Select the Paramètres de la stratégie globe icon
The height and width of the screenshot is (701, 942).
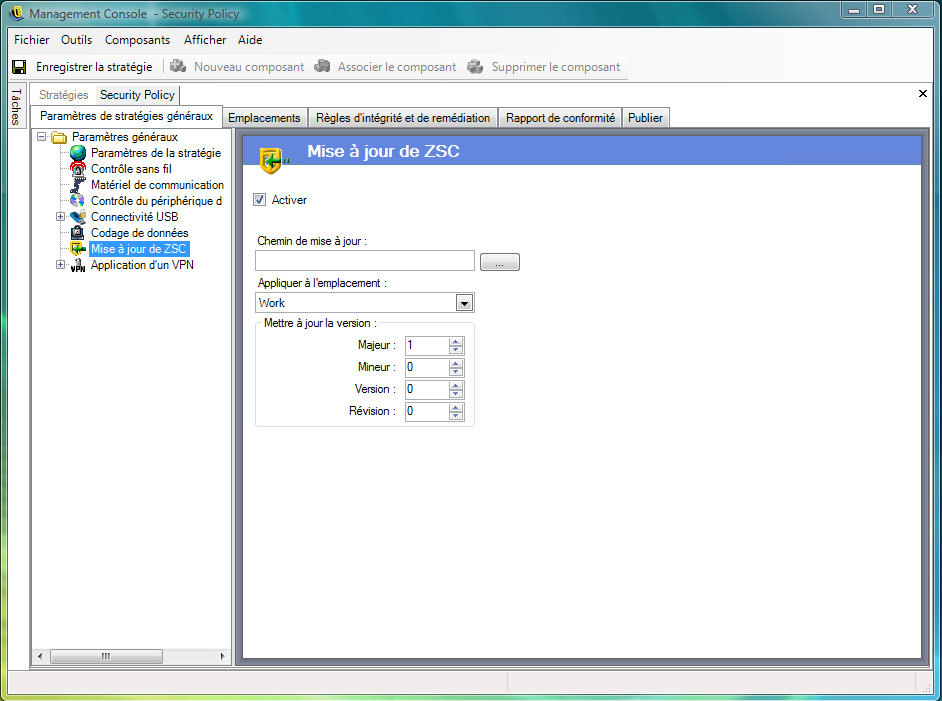(x=78, y=153)
